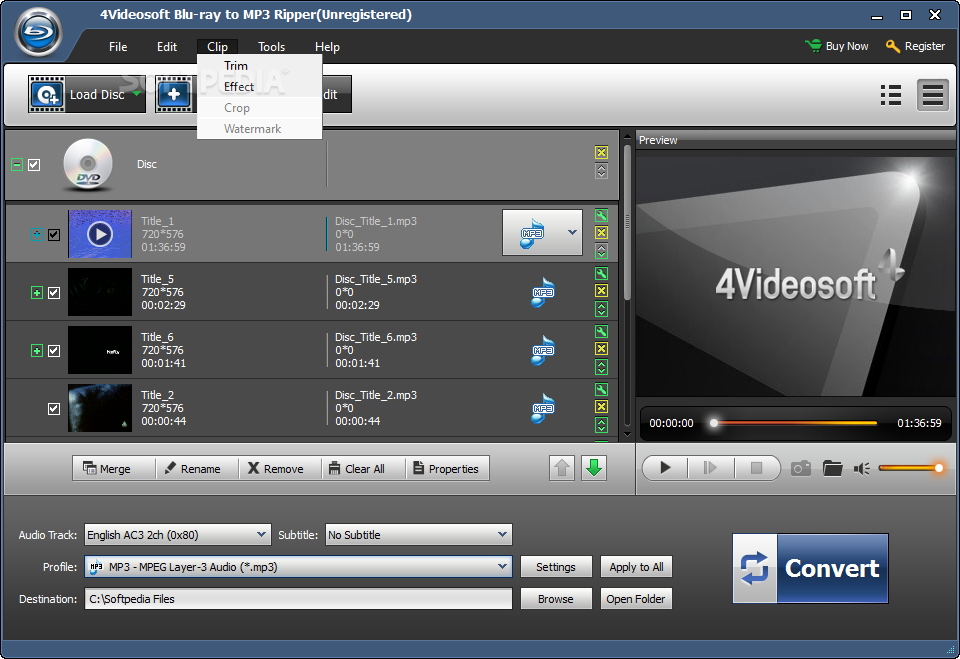Select Trim from Clip menu
The height and width of the screenshot is (659, 960).
(x=260, y=66)
